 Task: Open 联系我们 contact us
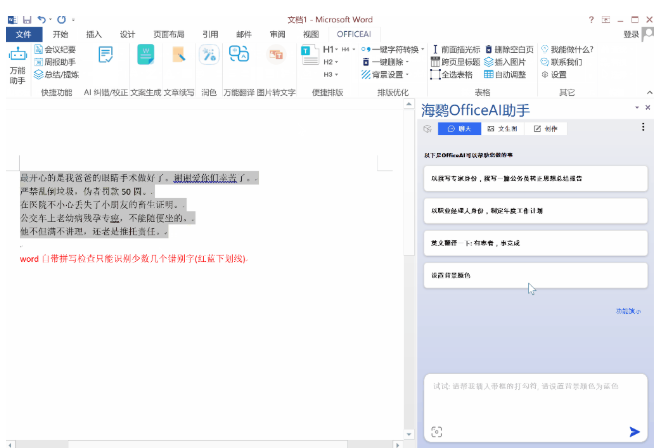(561, 62)
